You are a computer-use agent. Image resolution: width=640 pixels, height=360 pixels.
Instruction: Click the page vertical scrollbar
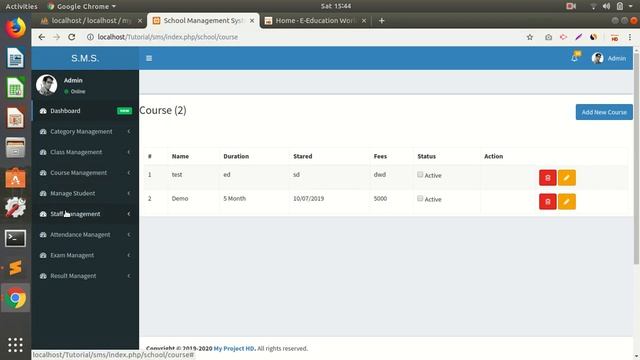(636, 158)
